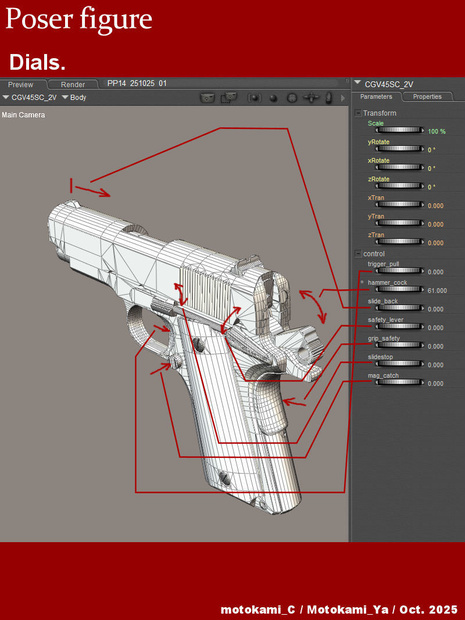Screen dimensions: 465x620
Task: Click the right arrow at the toolbar end
Action: pyautogui.click(x=343, y=98)
